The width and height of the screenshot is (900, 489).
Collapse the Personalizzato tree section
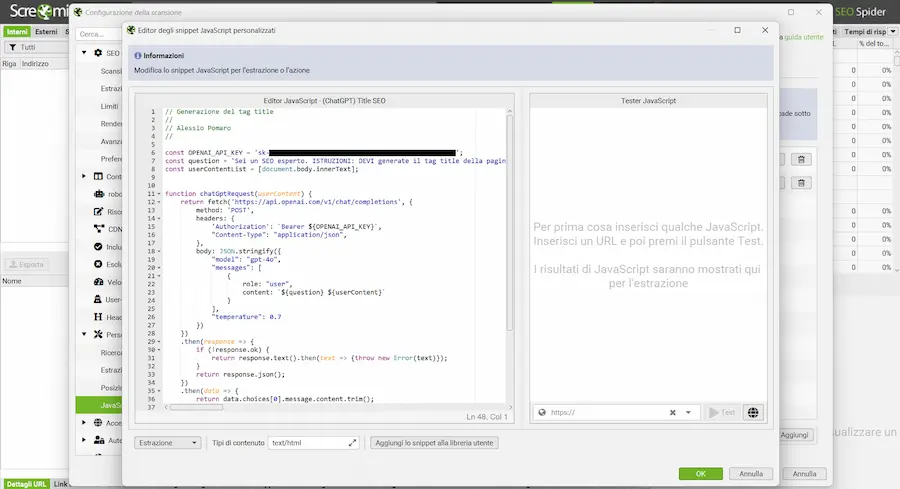tap(84, 334)
